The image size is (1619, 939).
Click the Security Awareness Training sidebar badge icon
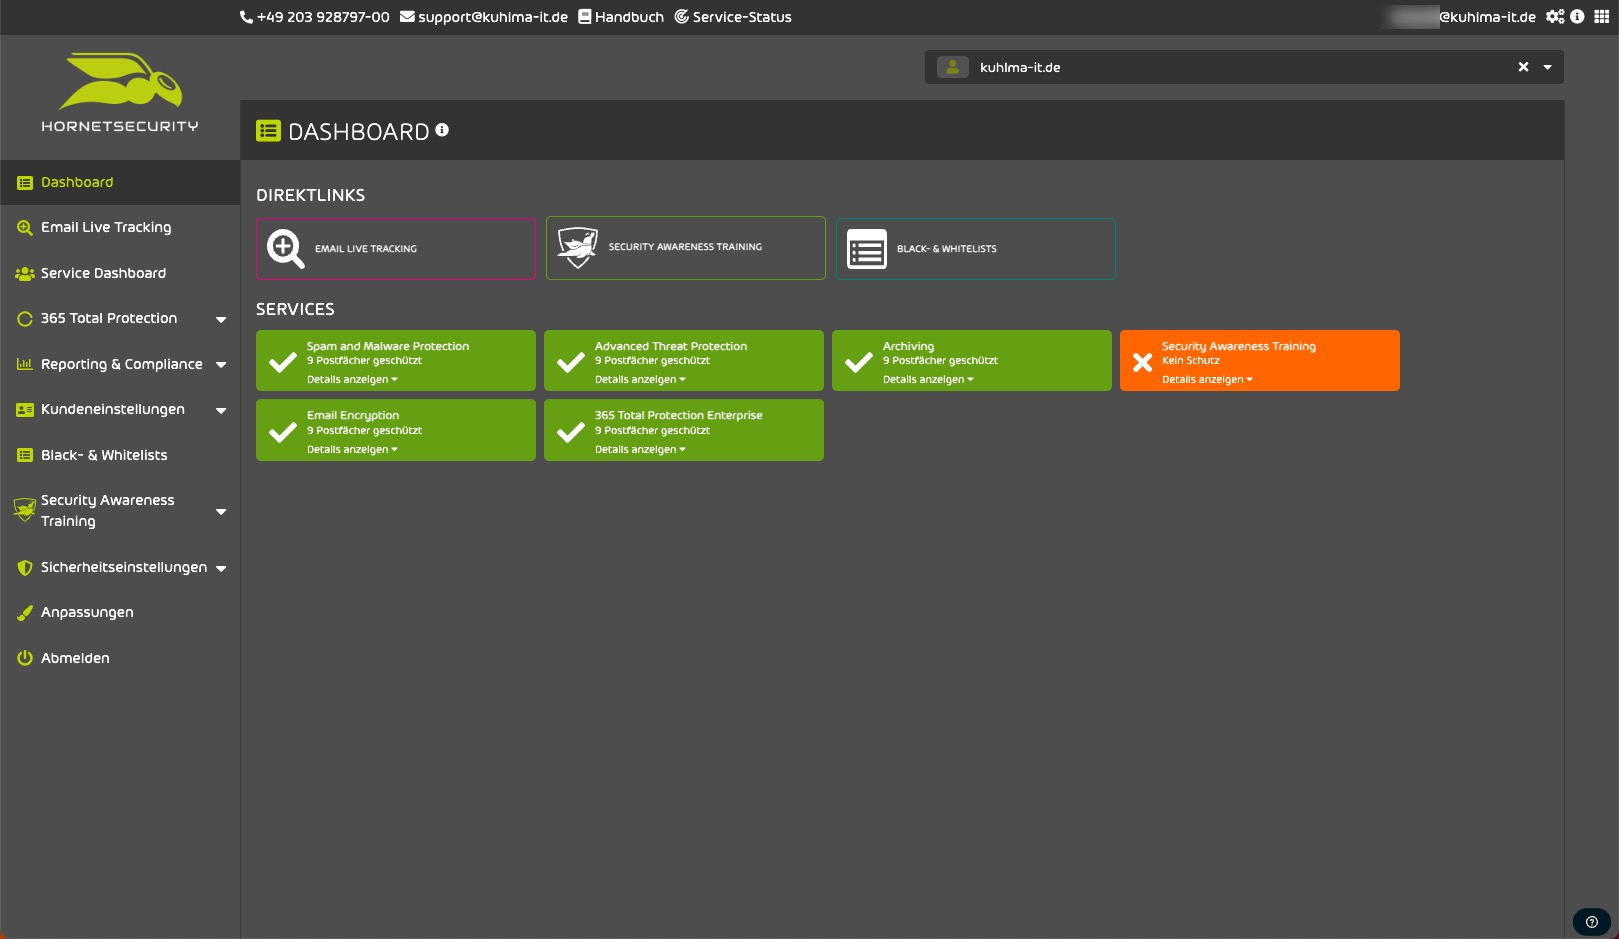click(25, 510)
